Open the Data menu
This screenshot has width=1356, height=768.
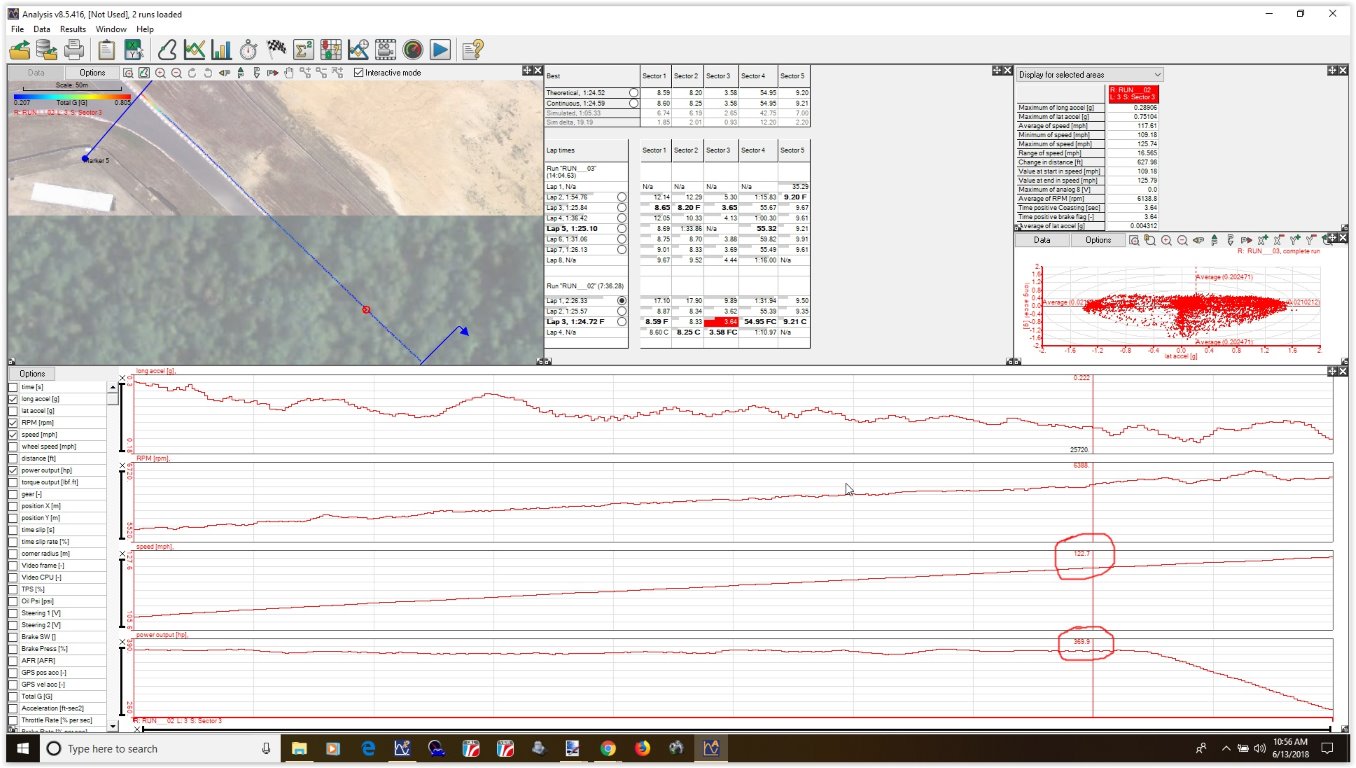click(x=42, y=29)
